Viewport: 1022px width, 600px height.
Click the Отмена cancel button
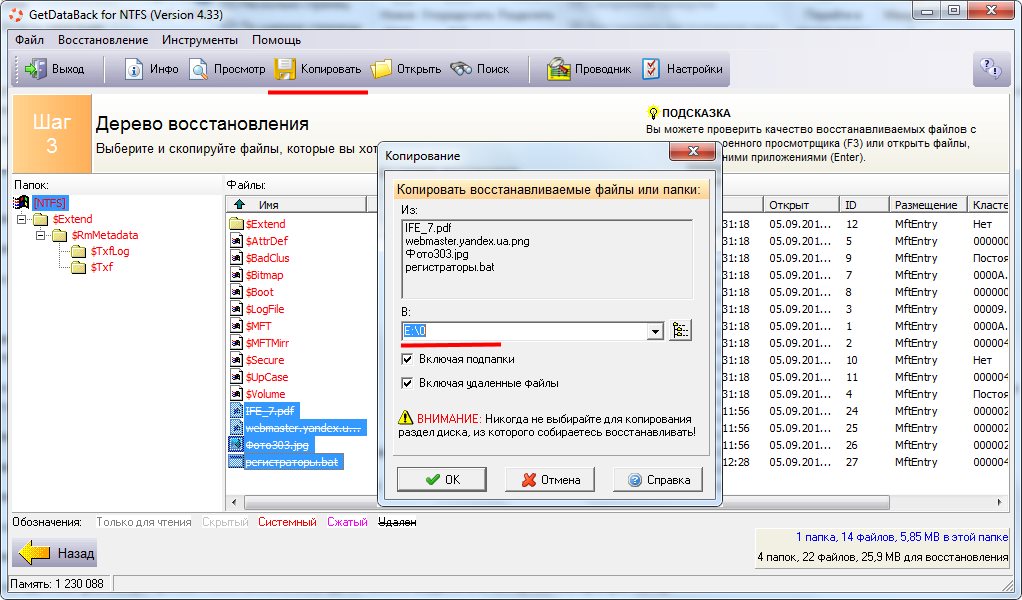click(550, 479)
